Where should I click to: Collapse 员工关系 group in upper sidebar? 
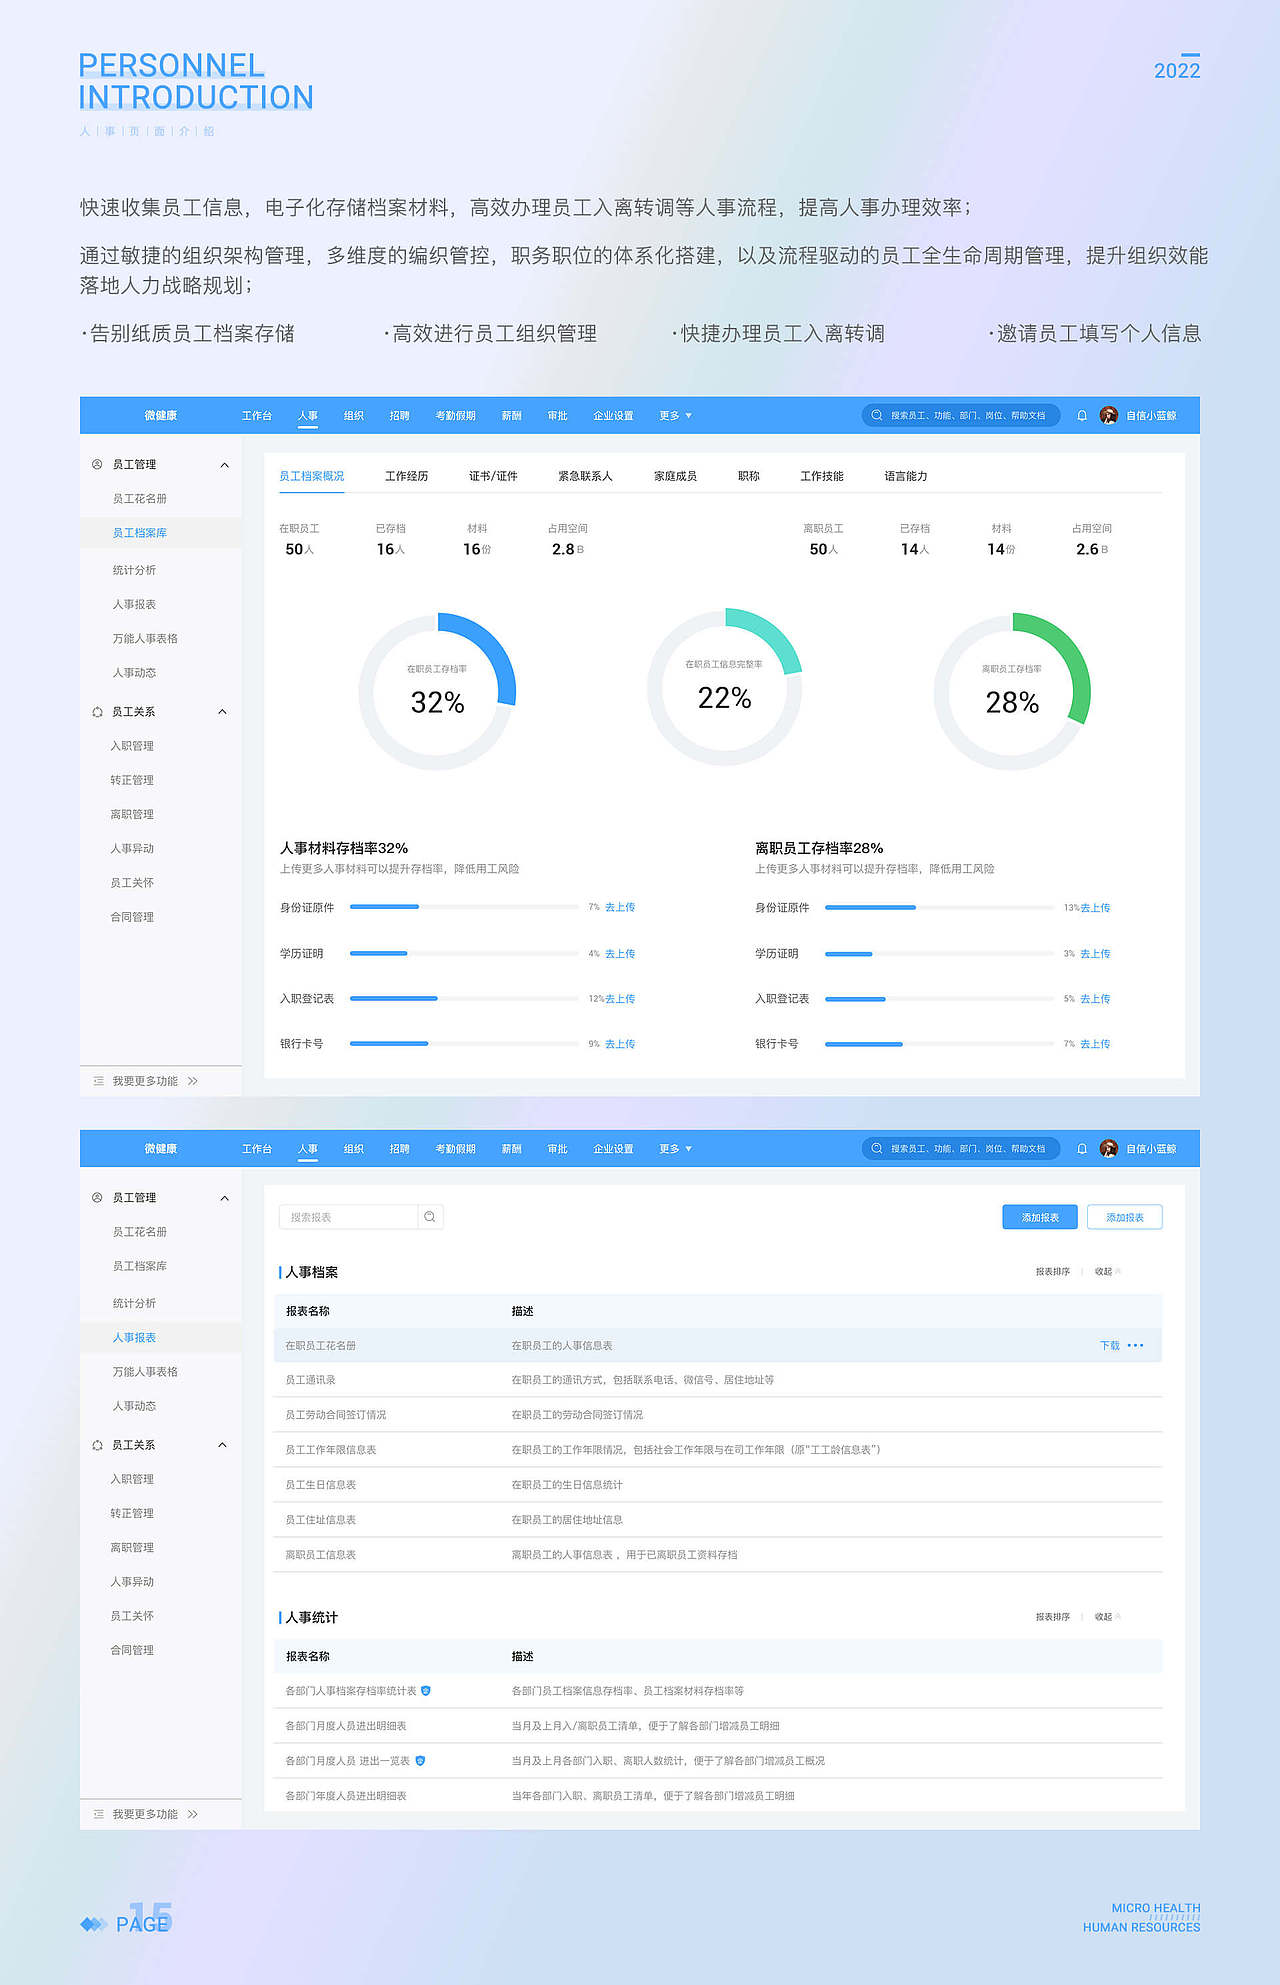click(222, 712)
